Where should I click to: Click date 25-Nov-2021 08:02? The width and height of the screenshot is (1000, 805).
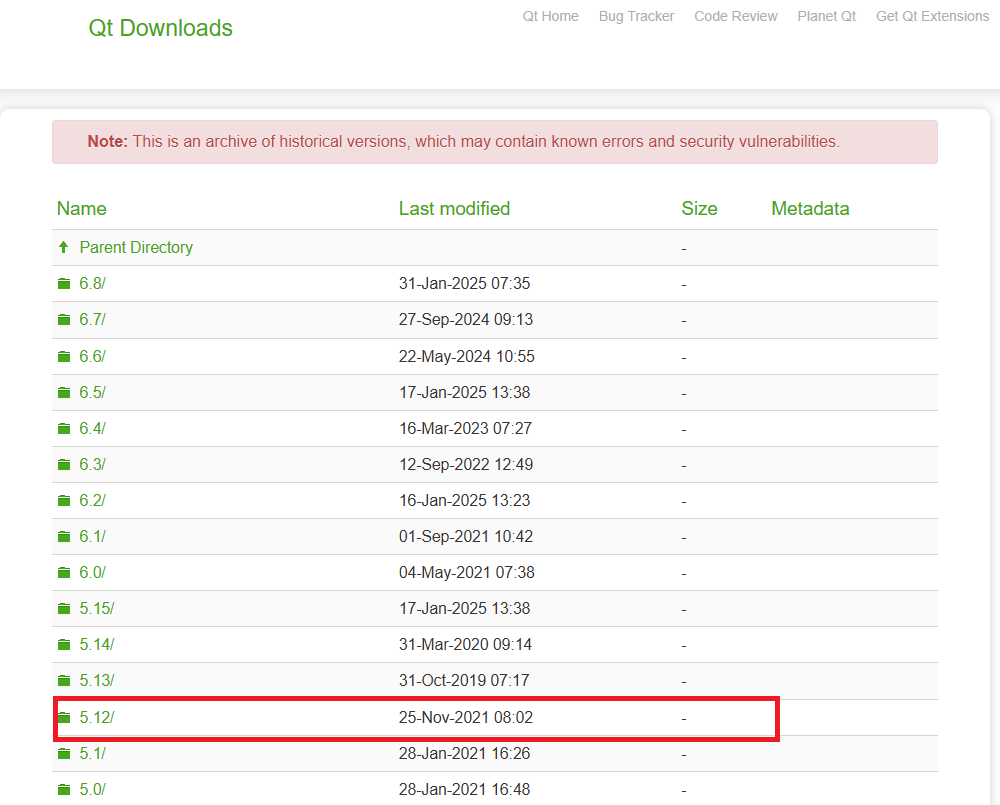click(x=466, y=718)
